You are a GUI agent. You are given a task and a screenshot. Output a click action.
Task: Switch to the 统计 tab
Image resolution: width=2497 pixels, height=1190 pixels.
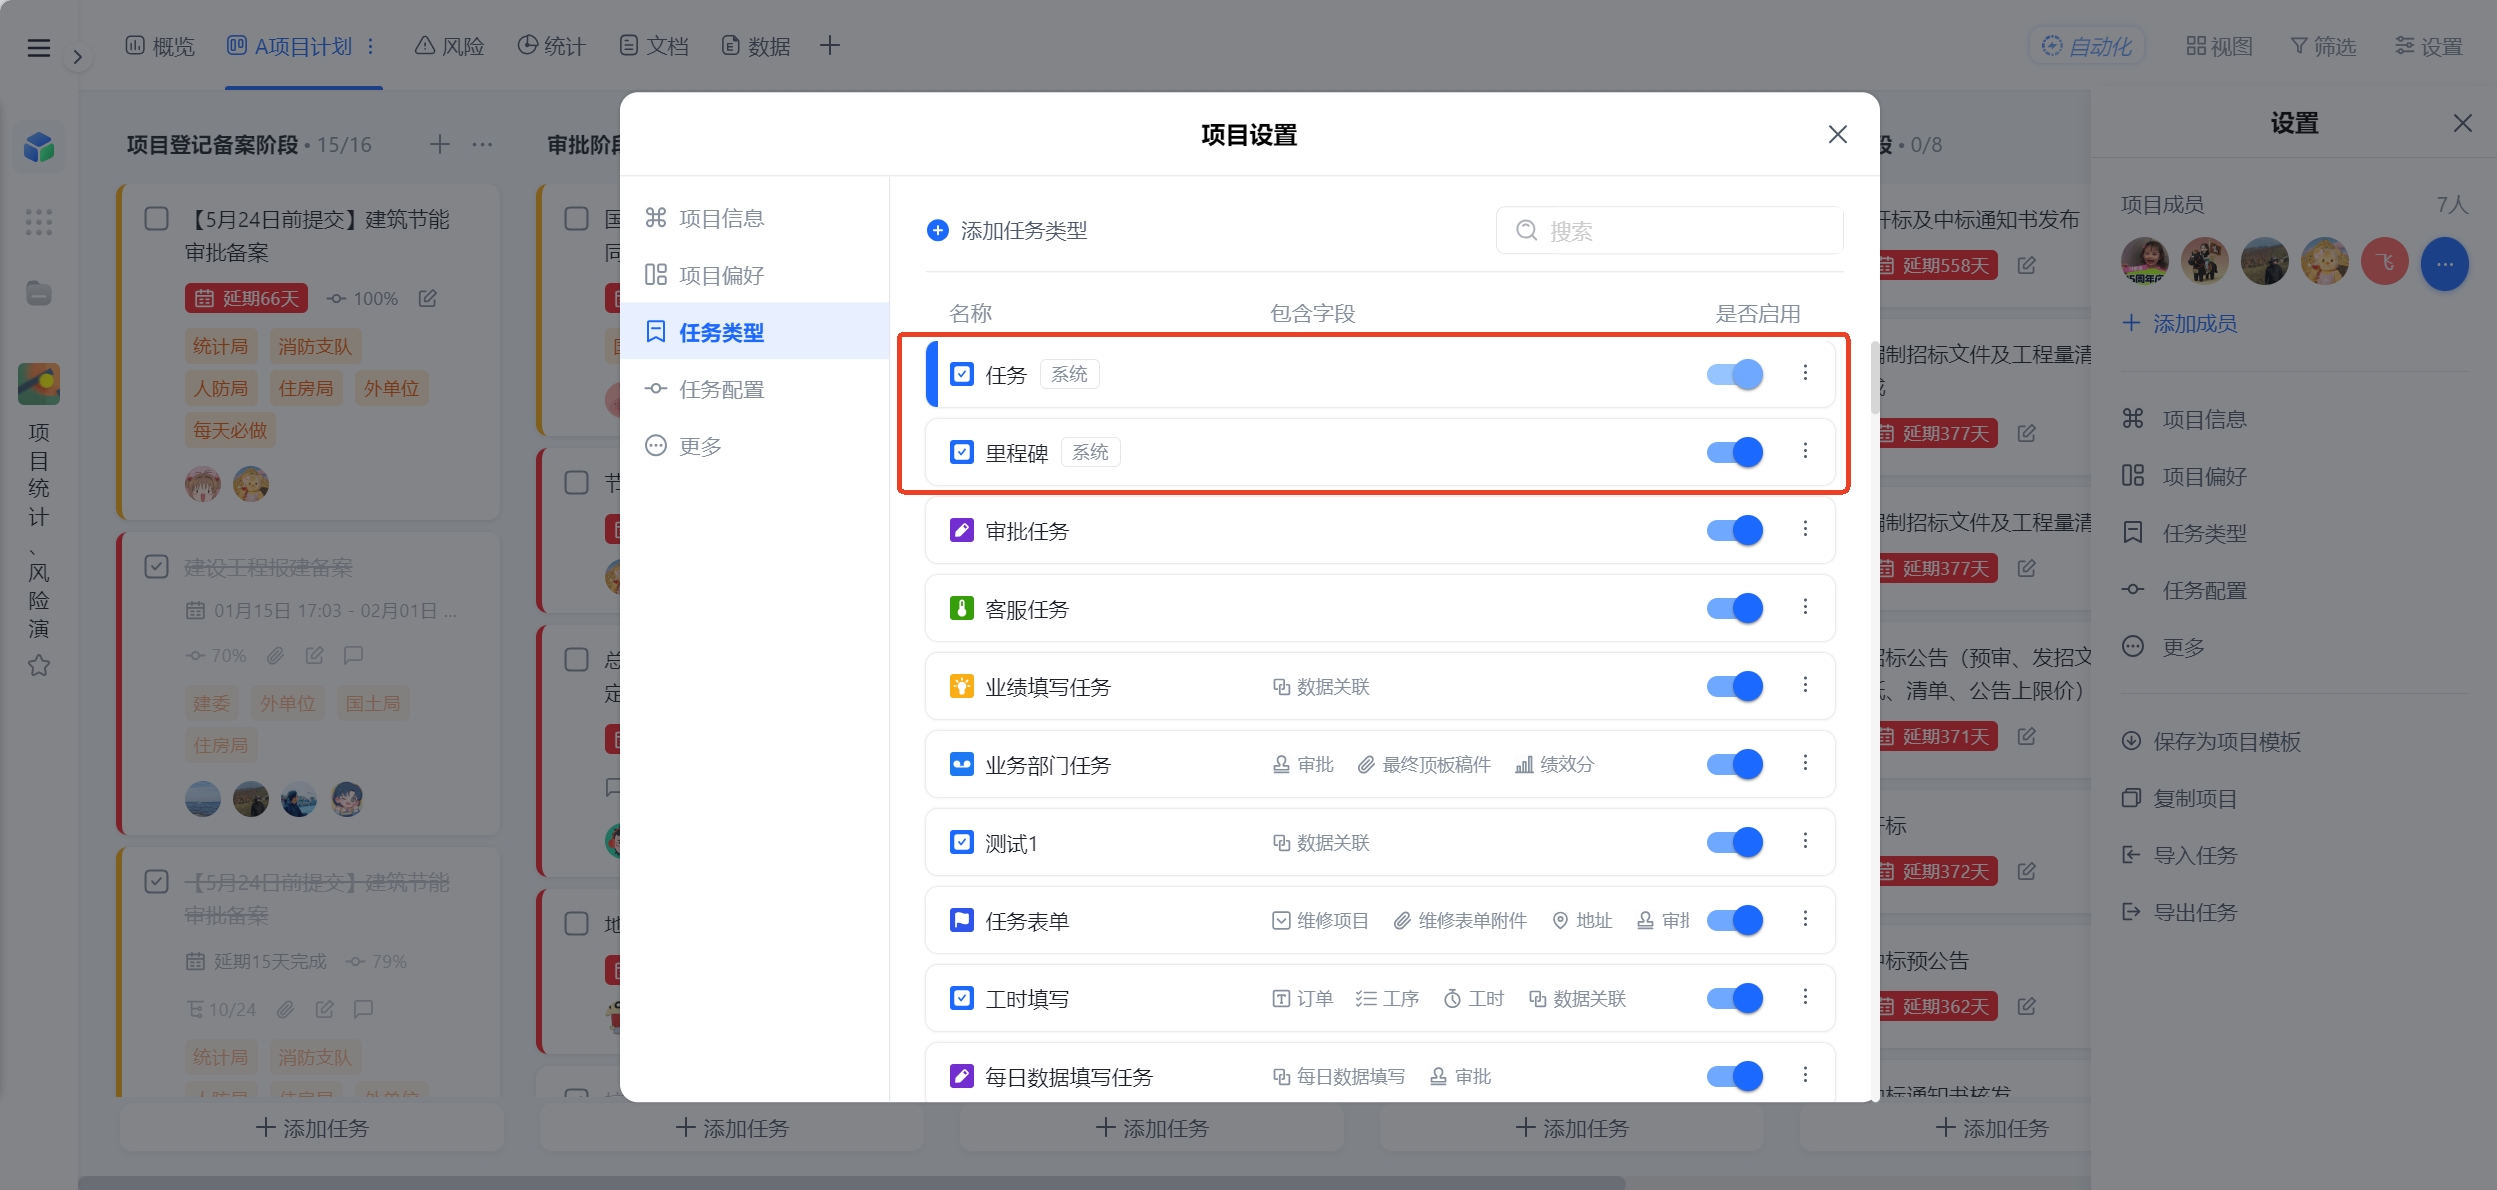(551, 46)
